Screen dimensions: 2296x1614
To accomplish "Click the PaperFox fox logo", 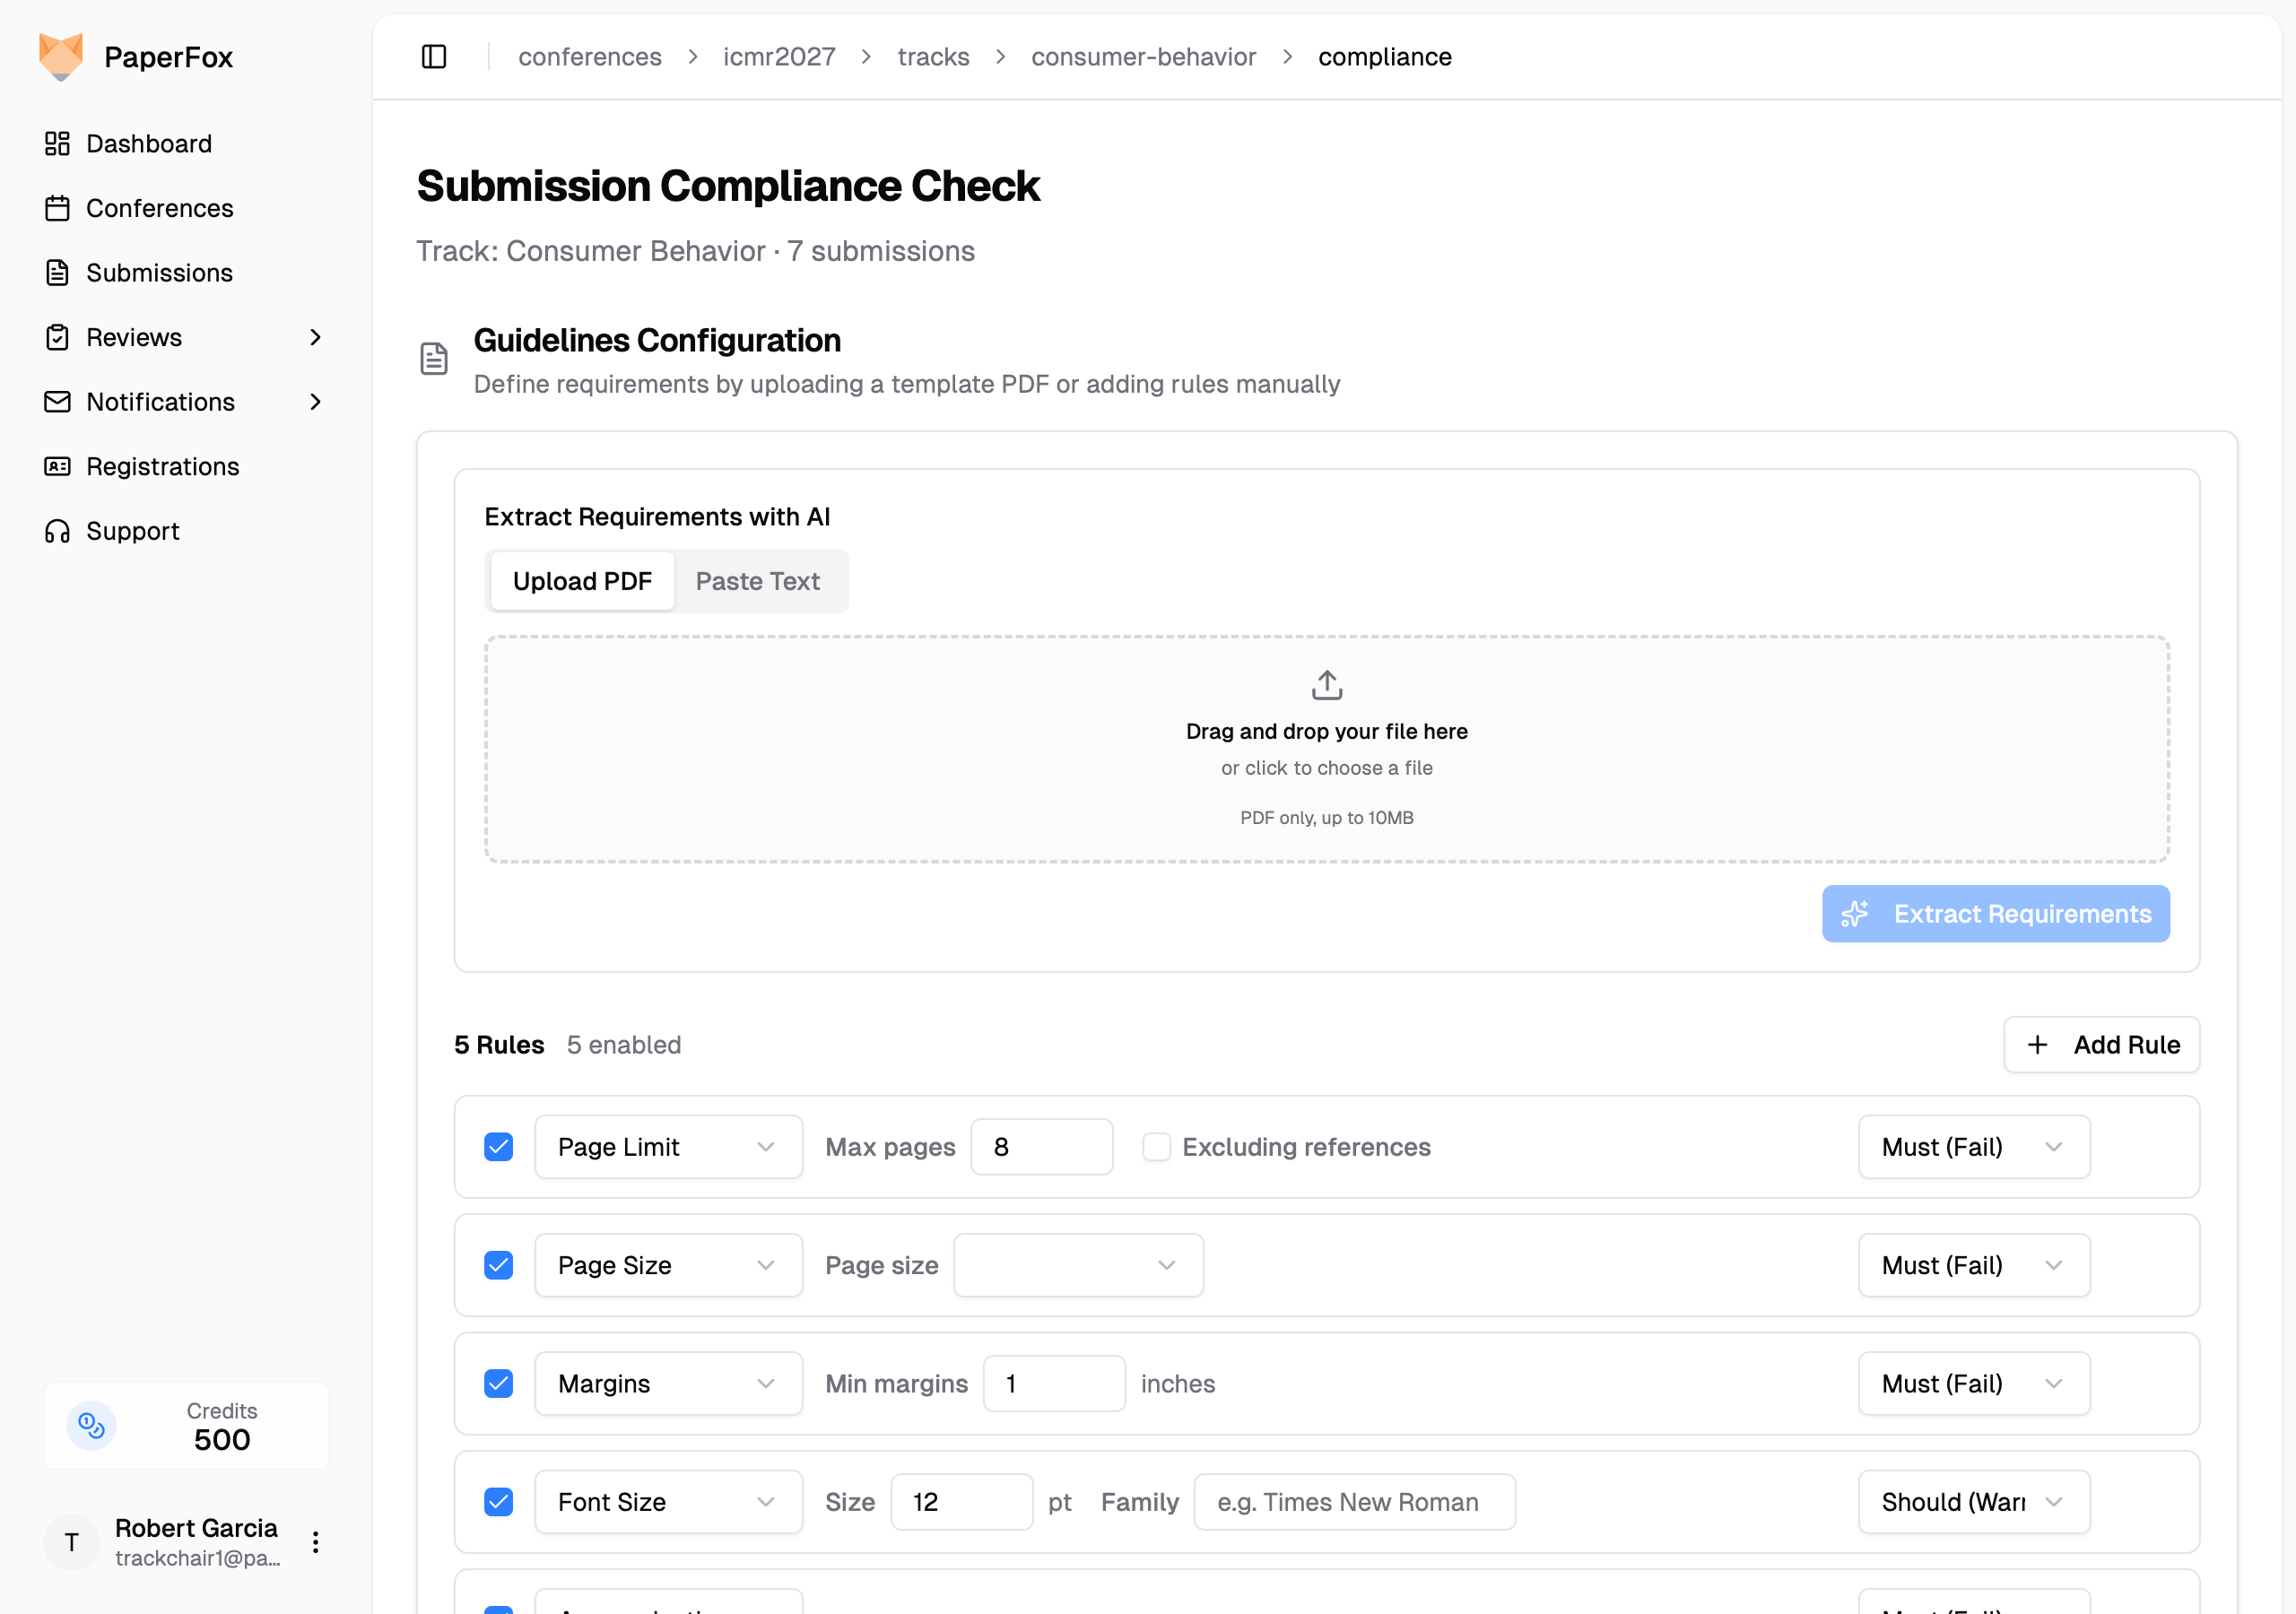I will 61,57.
